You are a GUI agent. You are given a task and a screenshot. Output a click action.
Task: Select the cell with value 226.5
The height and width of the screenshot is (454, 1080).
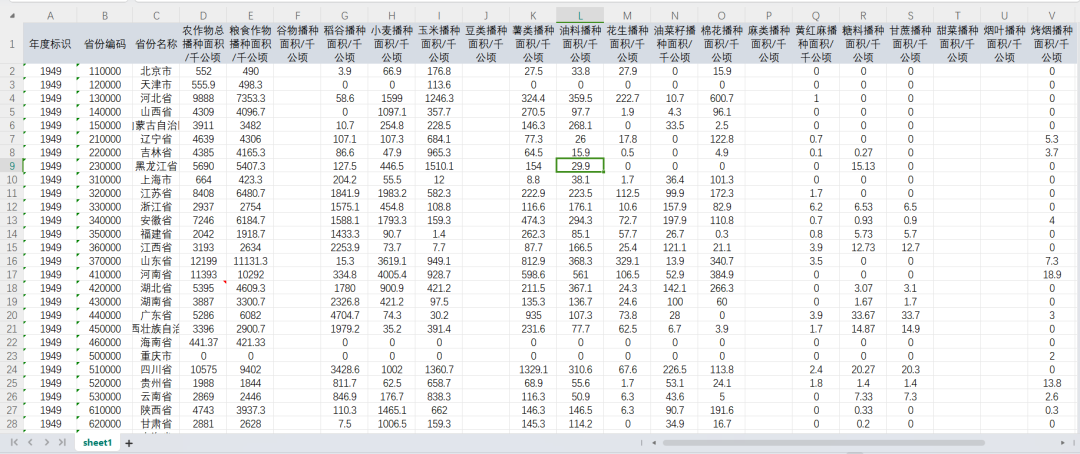(x=674, y=369)
